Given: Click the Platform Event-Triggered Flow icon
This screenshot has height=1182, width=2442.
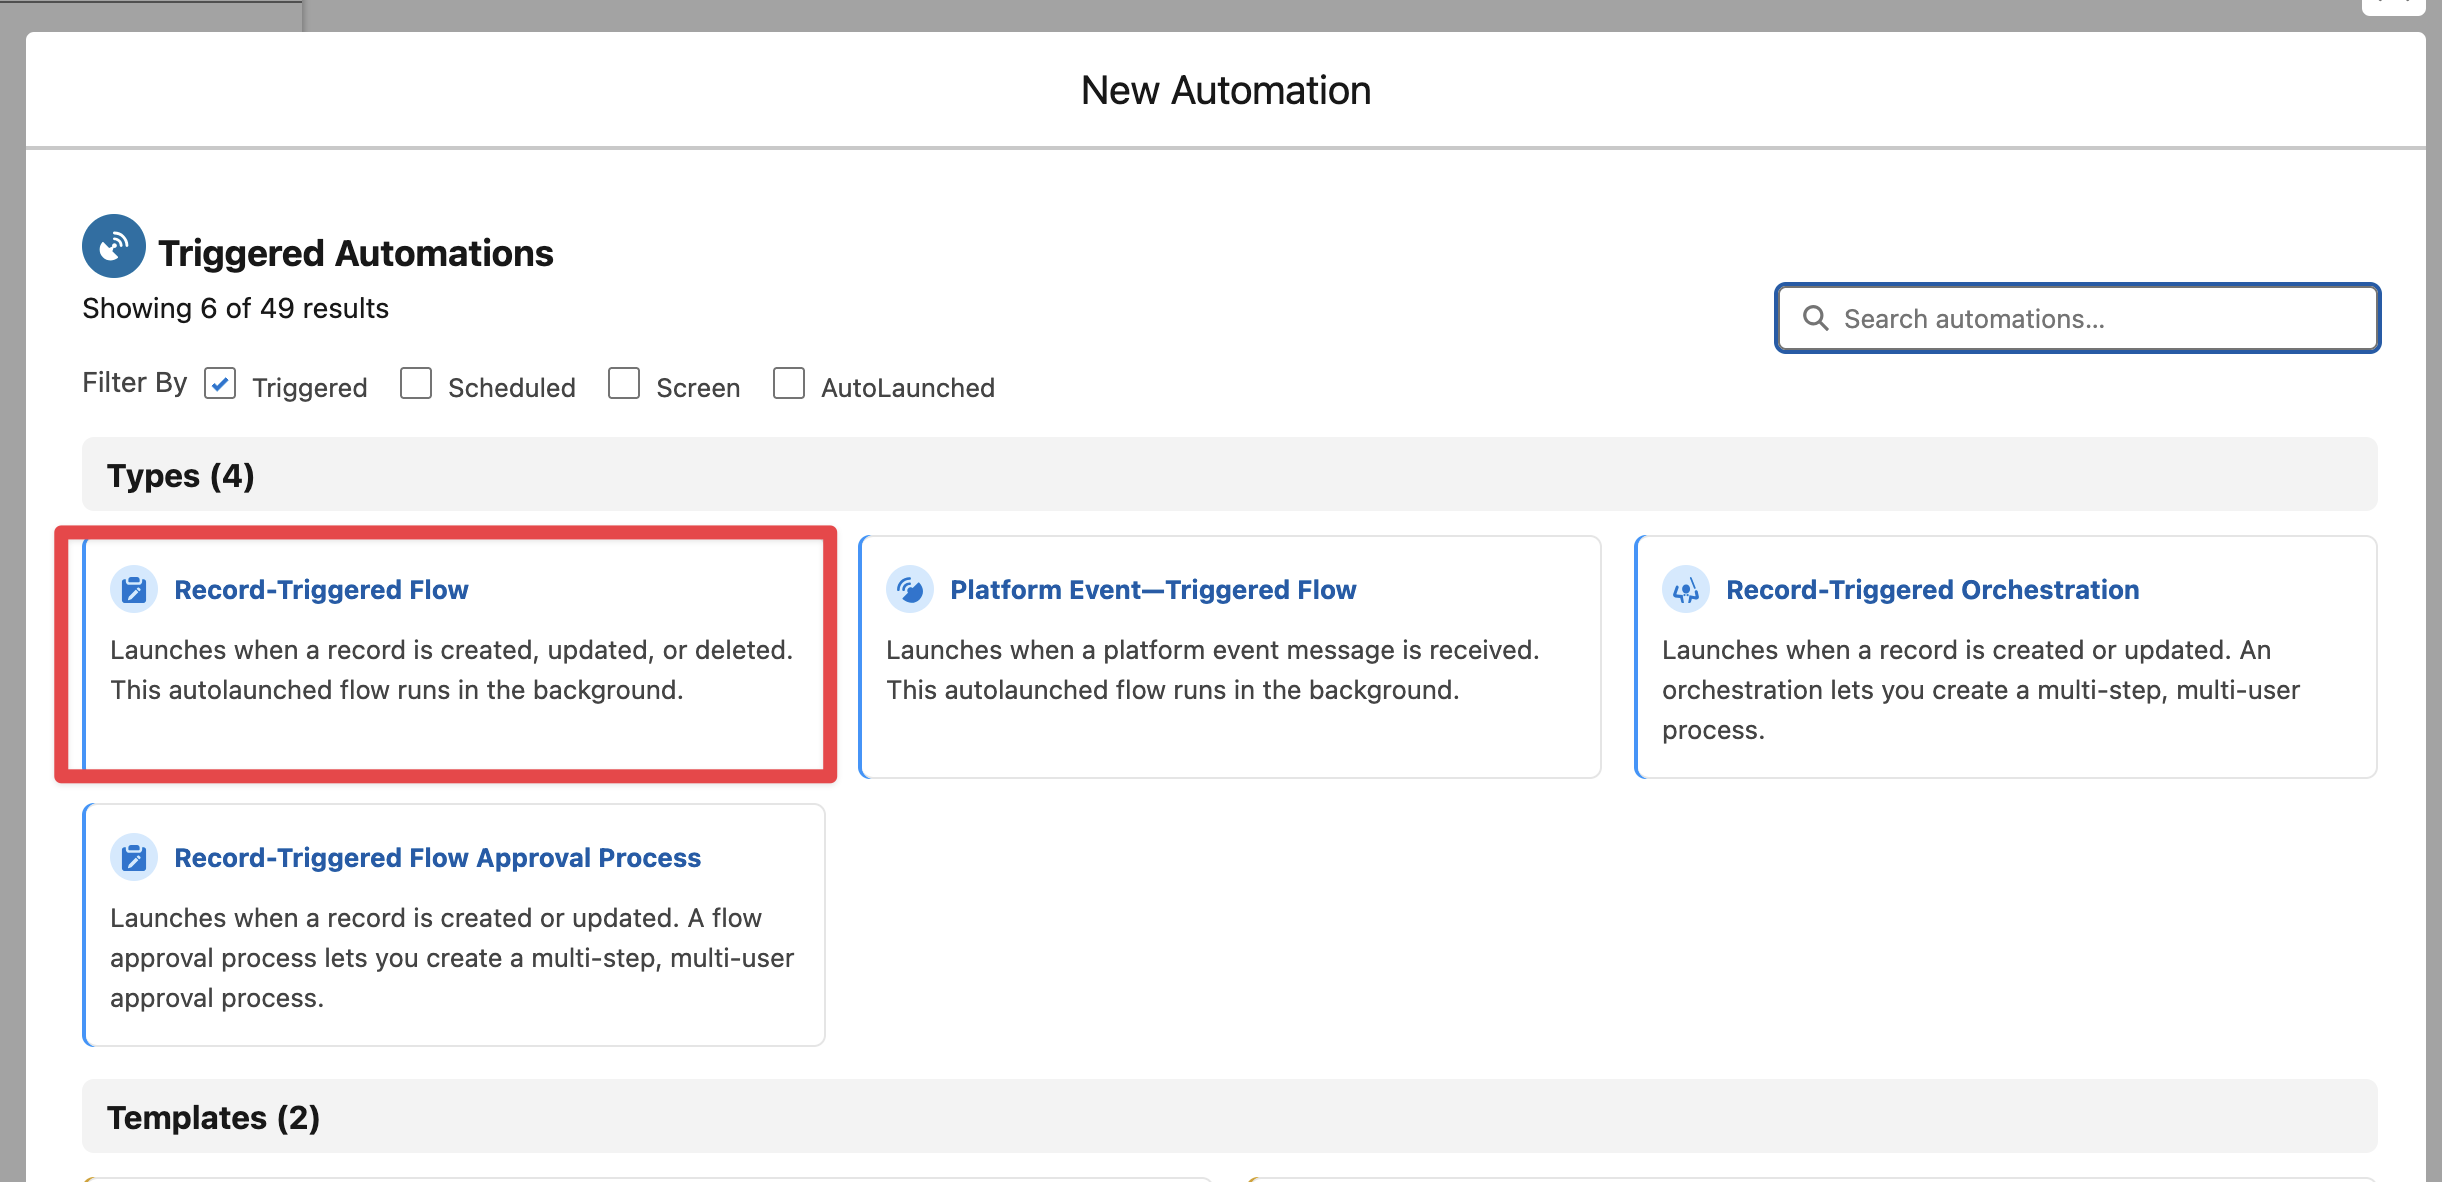Looking at the screenshot, I should [x=910, y=590].
